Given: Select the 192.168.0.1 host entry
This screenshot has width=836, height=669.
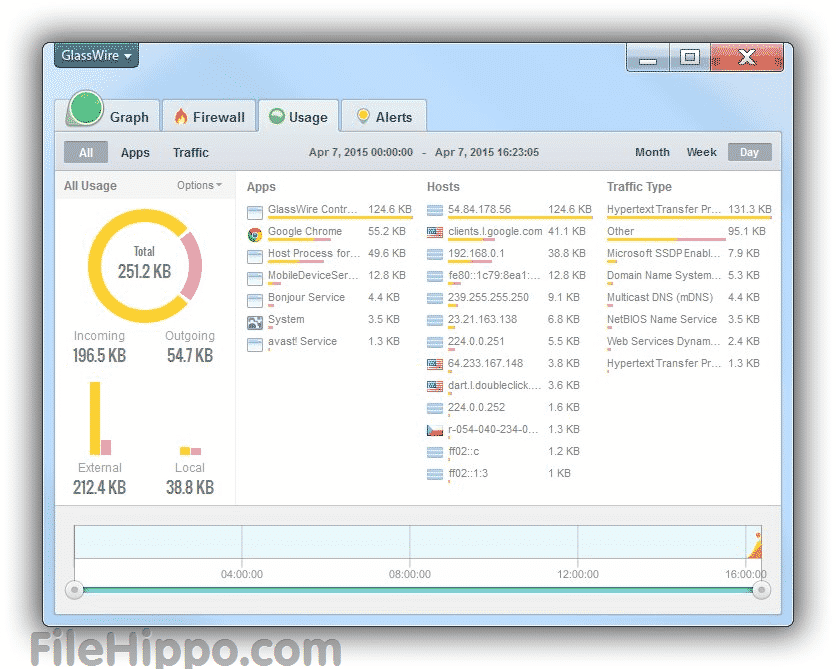Looking at the screenshot, I should (x=476, y=254).
